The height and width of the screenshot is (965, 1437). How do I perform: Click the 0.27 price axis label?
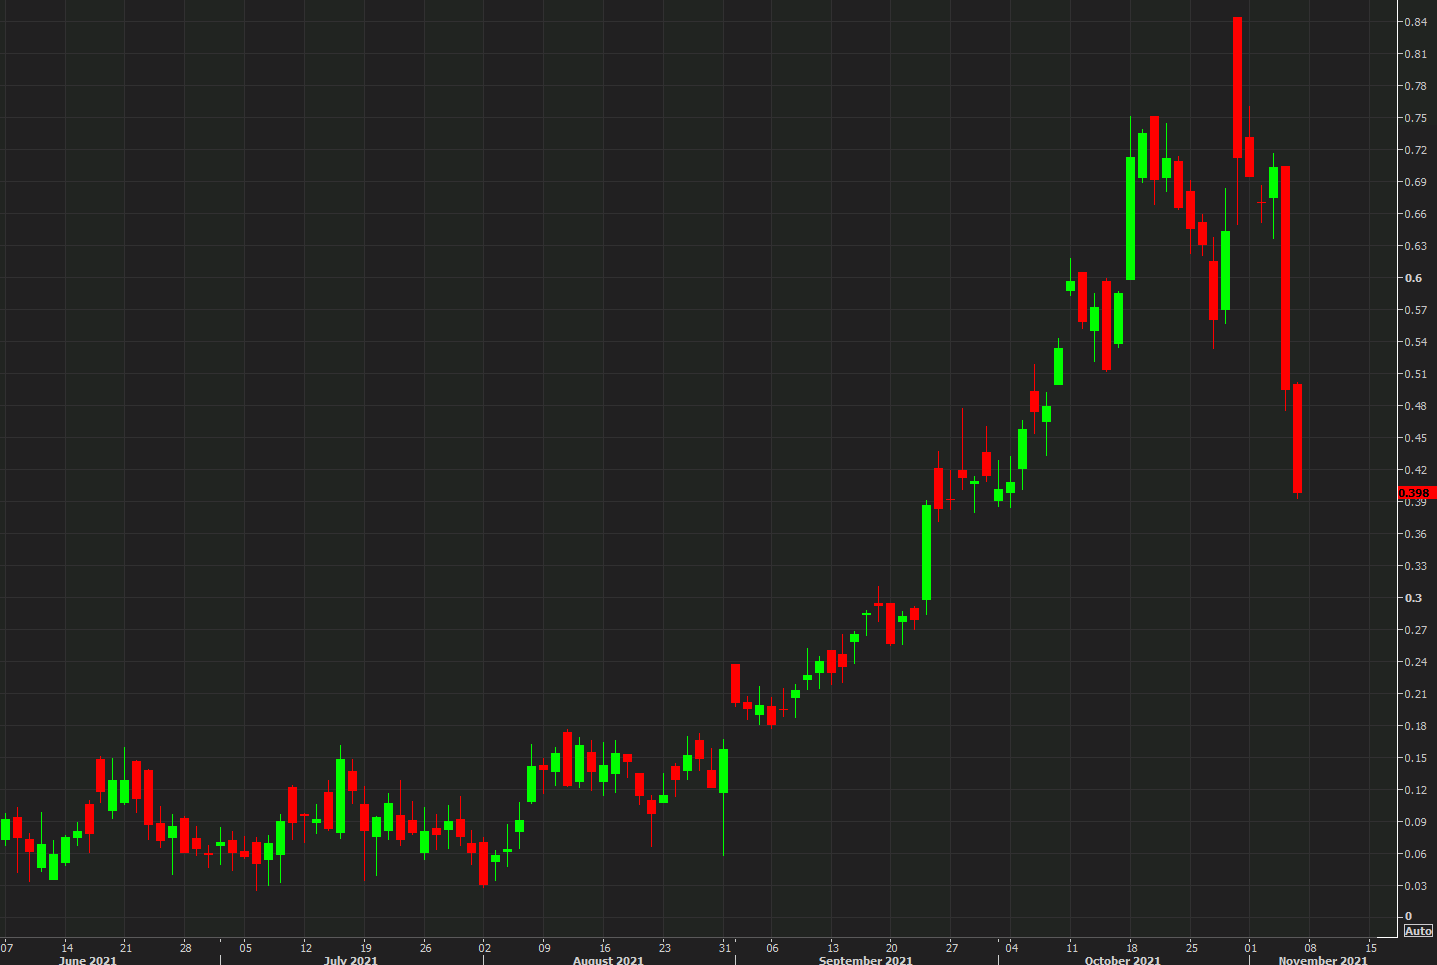coord(1415,630)
